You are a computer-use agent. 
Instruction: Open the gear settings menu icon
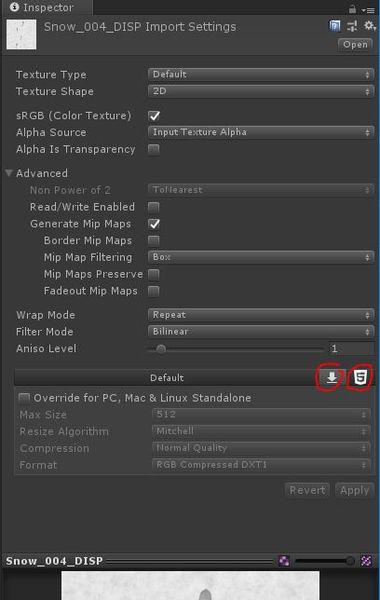pyautogui.click(x=369, y=26)
